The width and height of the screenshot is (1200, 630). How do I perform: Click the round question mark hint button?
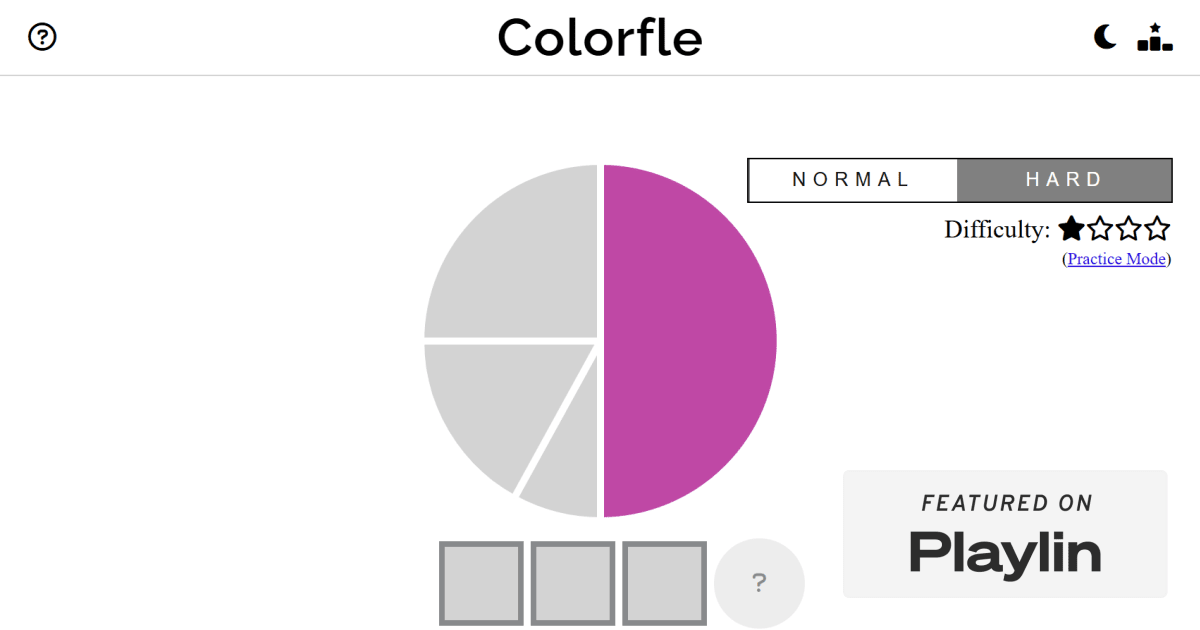pos(759,583)
